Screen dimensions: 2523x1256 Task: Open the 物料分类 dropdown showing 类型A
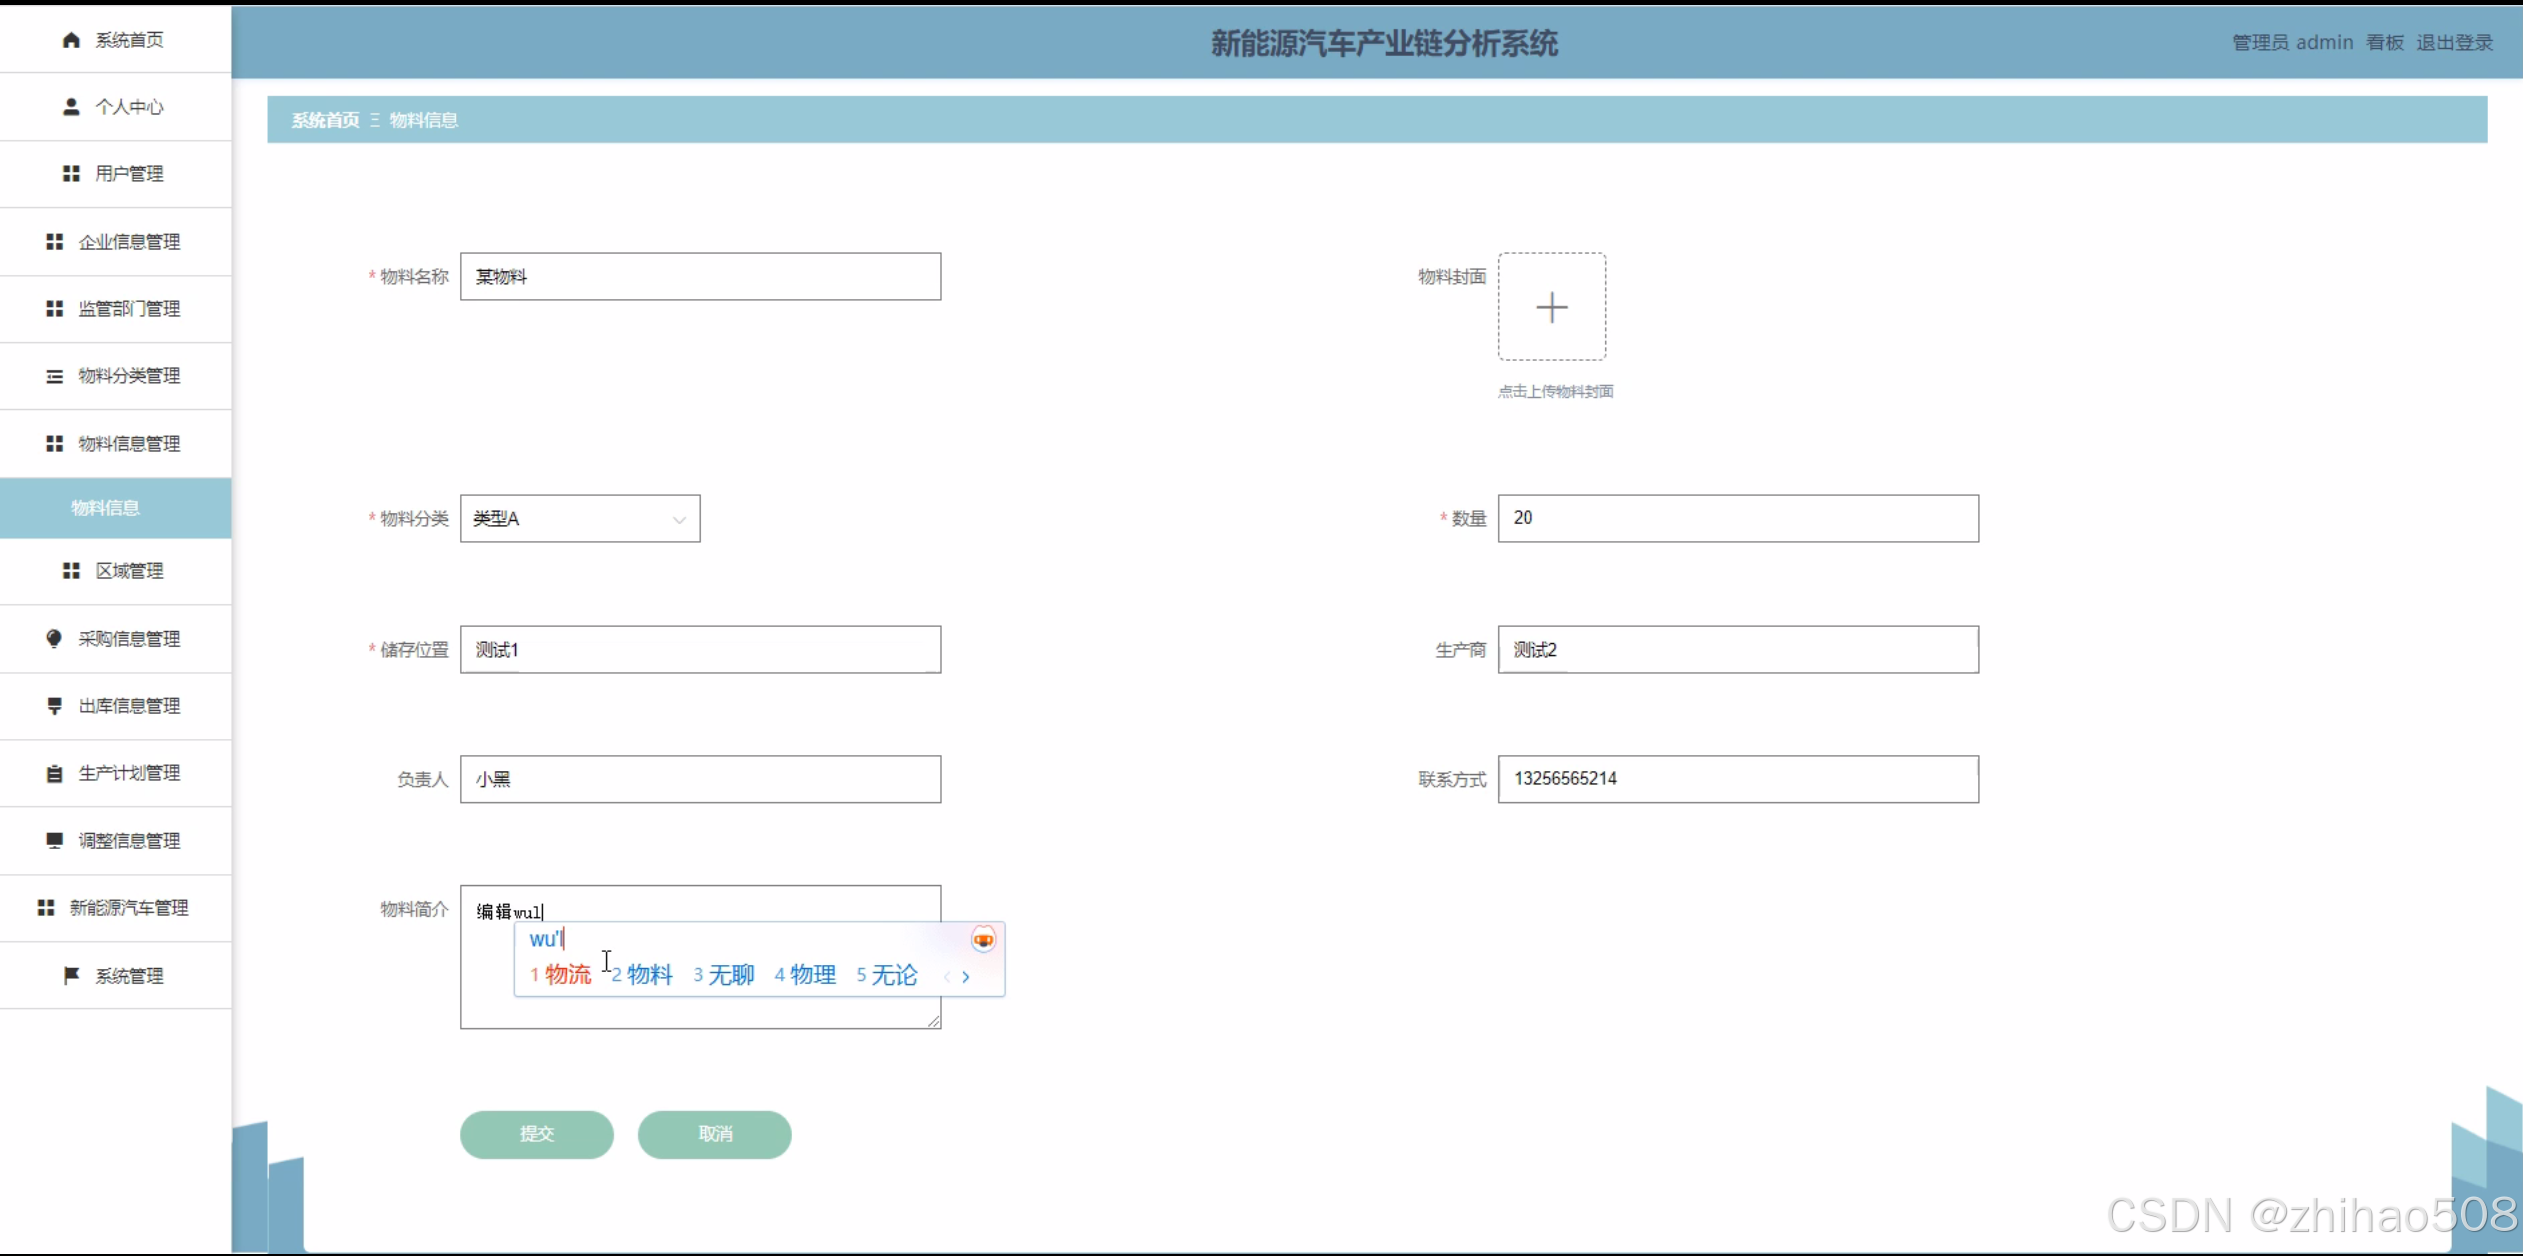point(580,518)
